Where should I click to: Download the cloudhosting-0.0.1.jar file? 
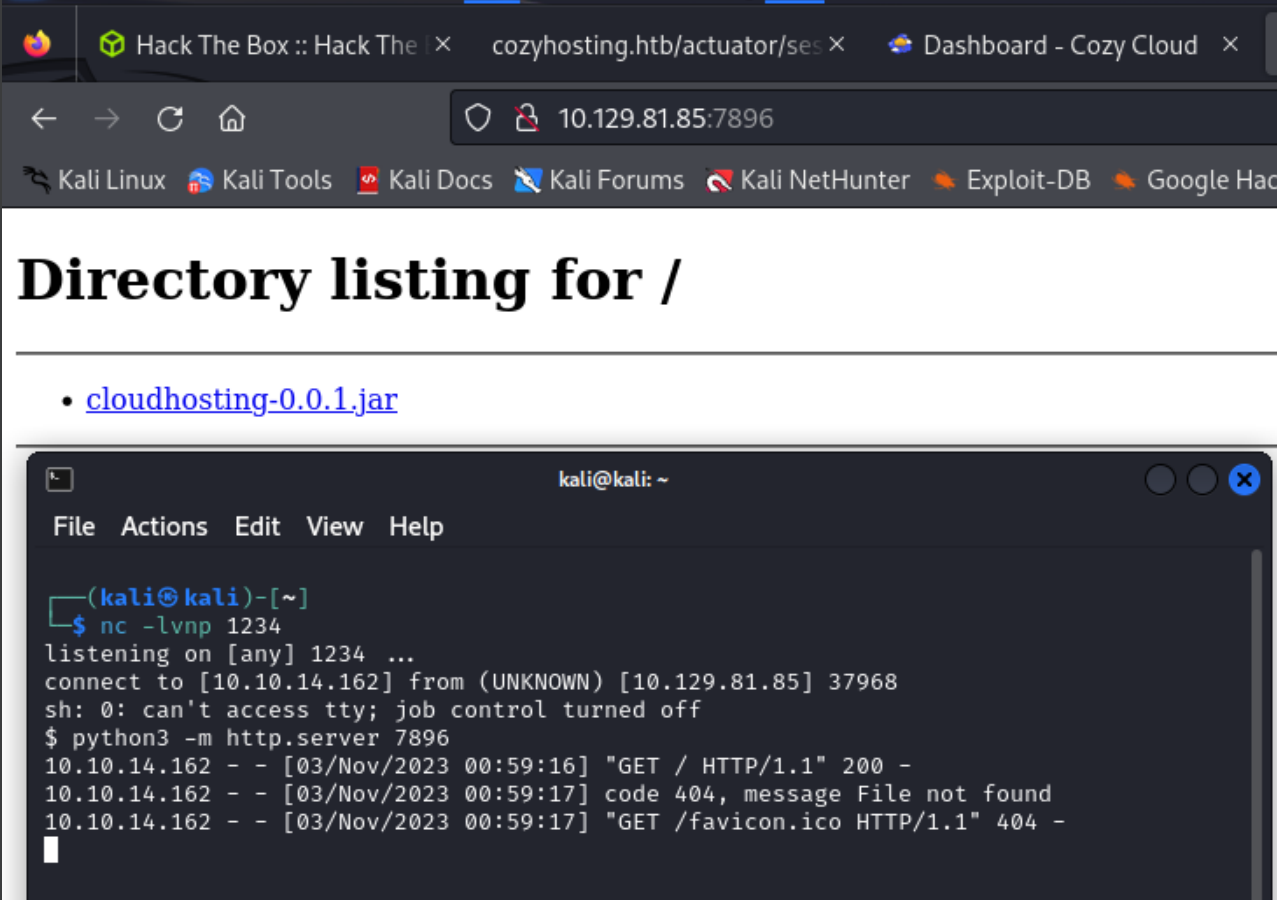coord(240,399)
